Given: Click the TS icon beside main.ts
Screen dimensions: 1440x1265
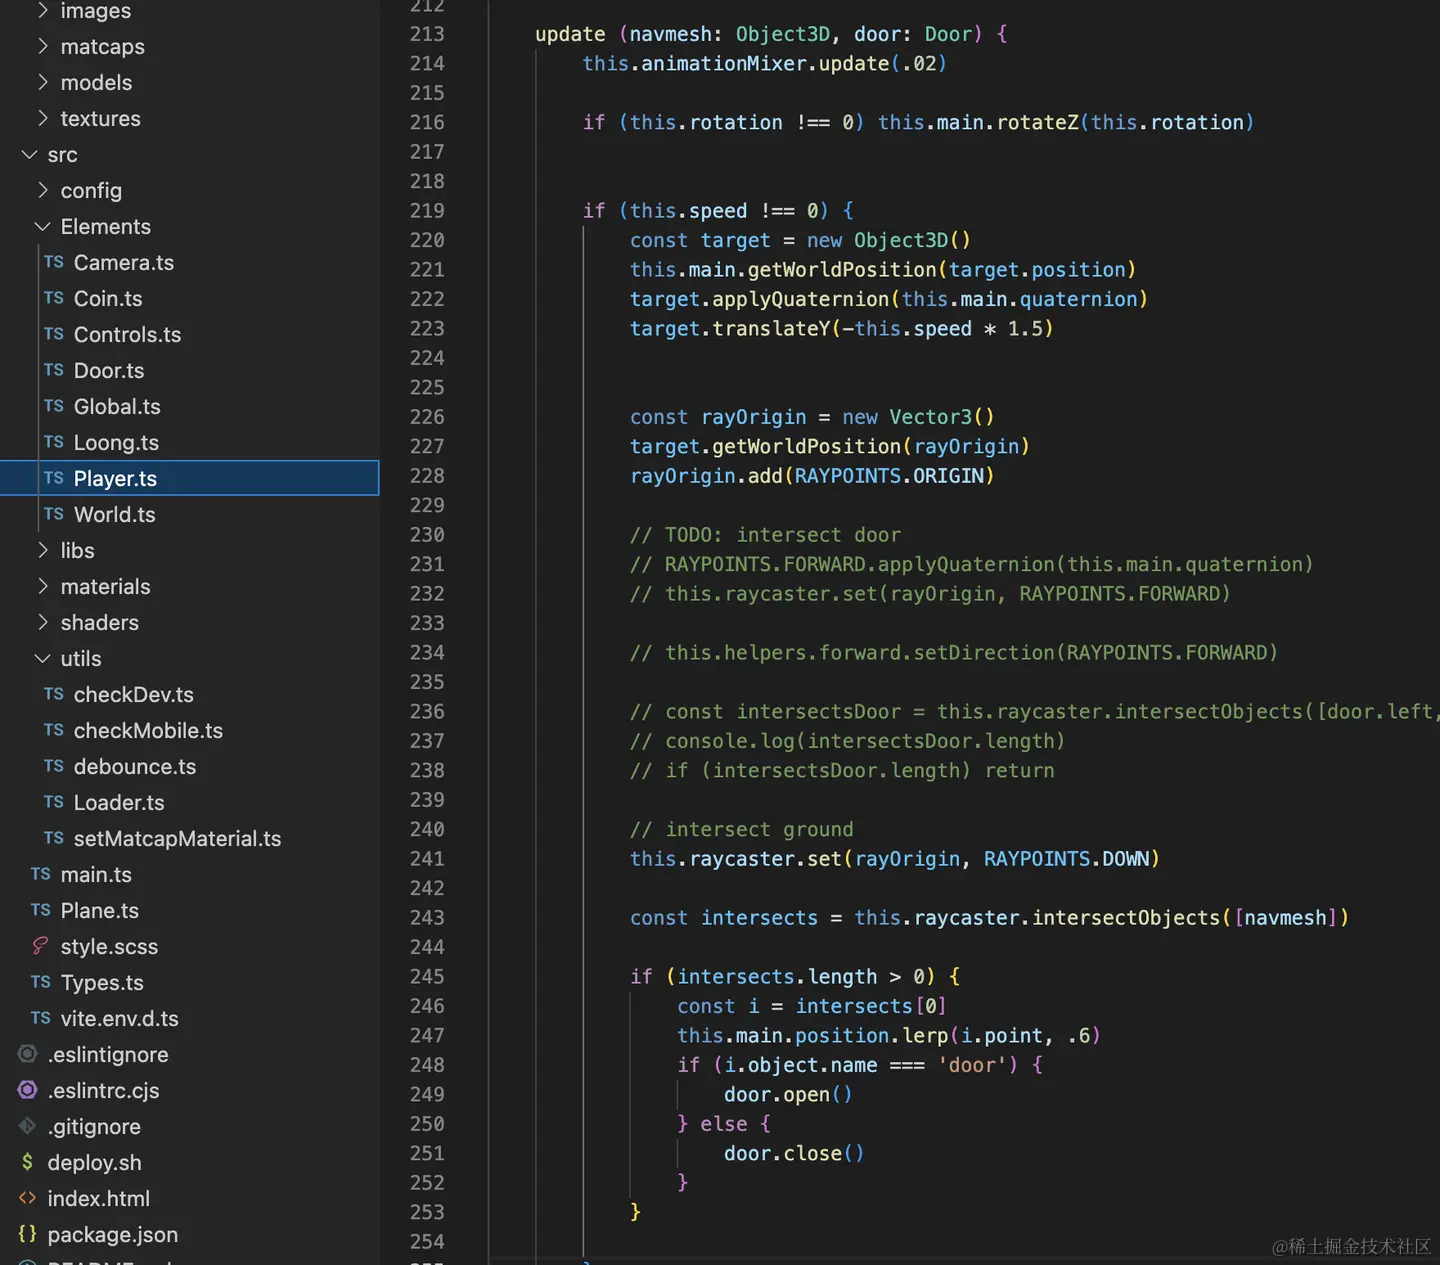Looking at the screenshot, I should coord(41,874).
